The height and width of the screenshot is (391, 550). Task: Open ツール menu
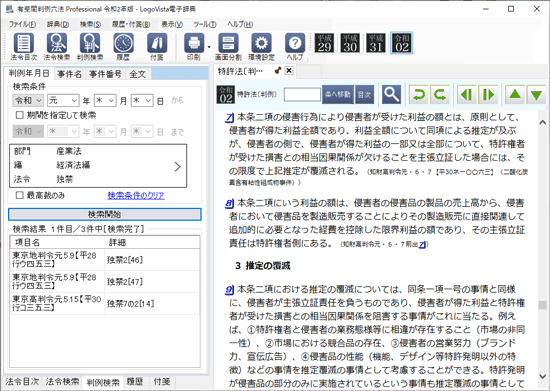(205, 24)
